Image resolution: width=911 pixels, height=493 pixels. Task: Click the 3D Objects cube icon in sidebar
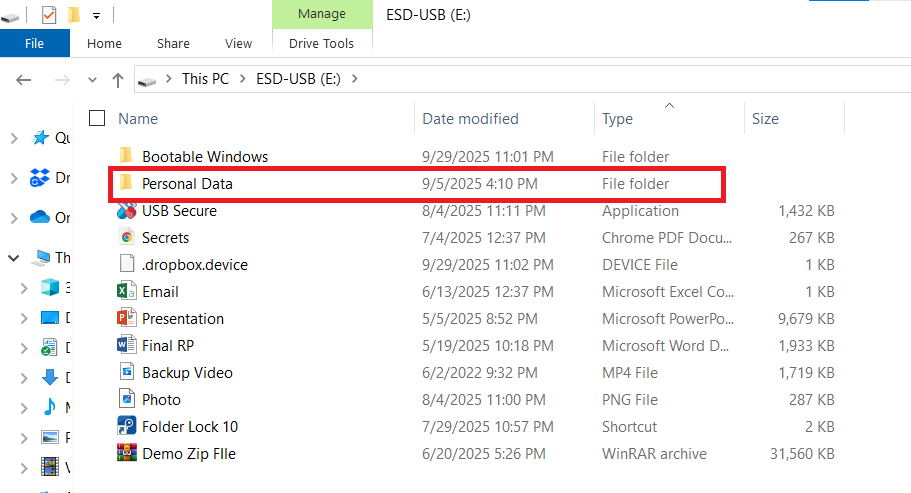(50, 287)
